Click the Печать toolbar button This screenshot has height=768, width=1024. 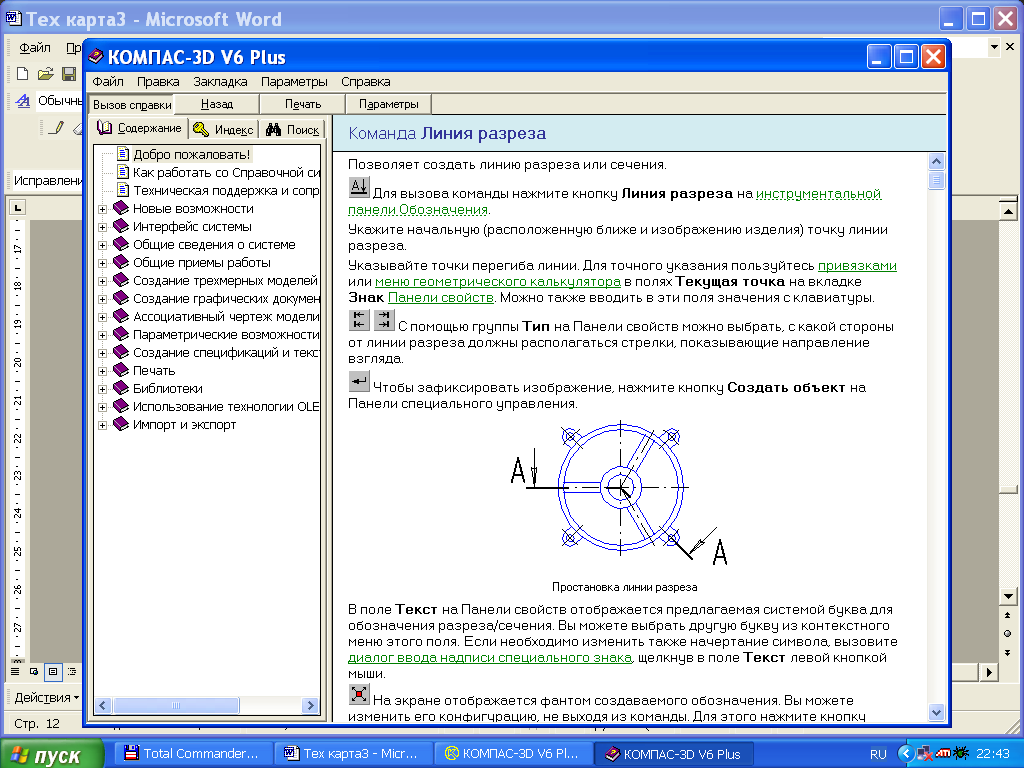[x=303, y=104]
